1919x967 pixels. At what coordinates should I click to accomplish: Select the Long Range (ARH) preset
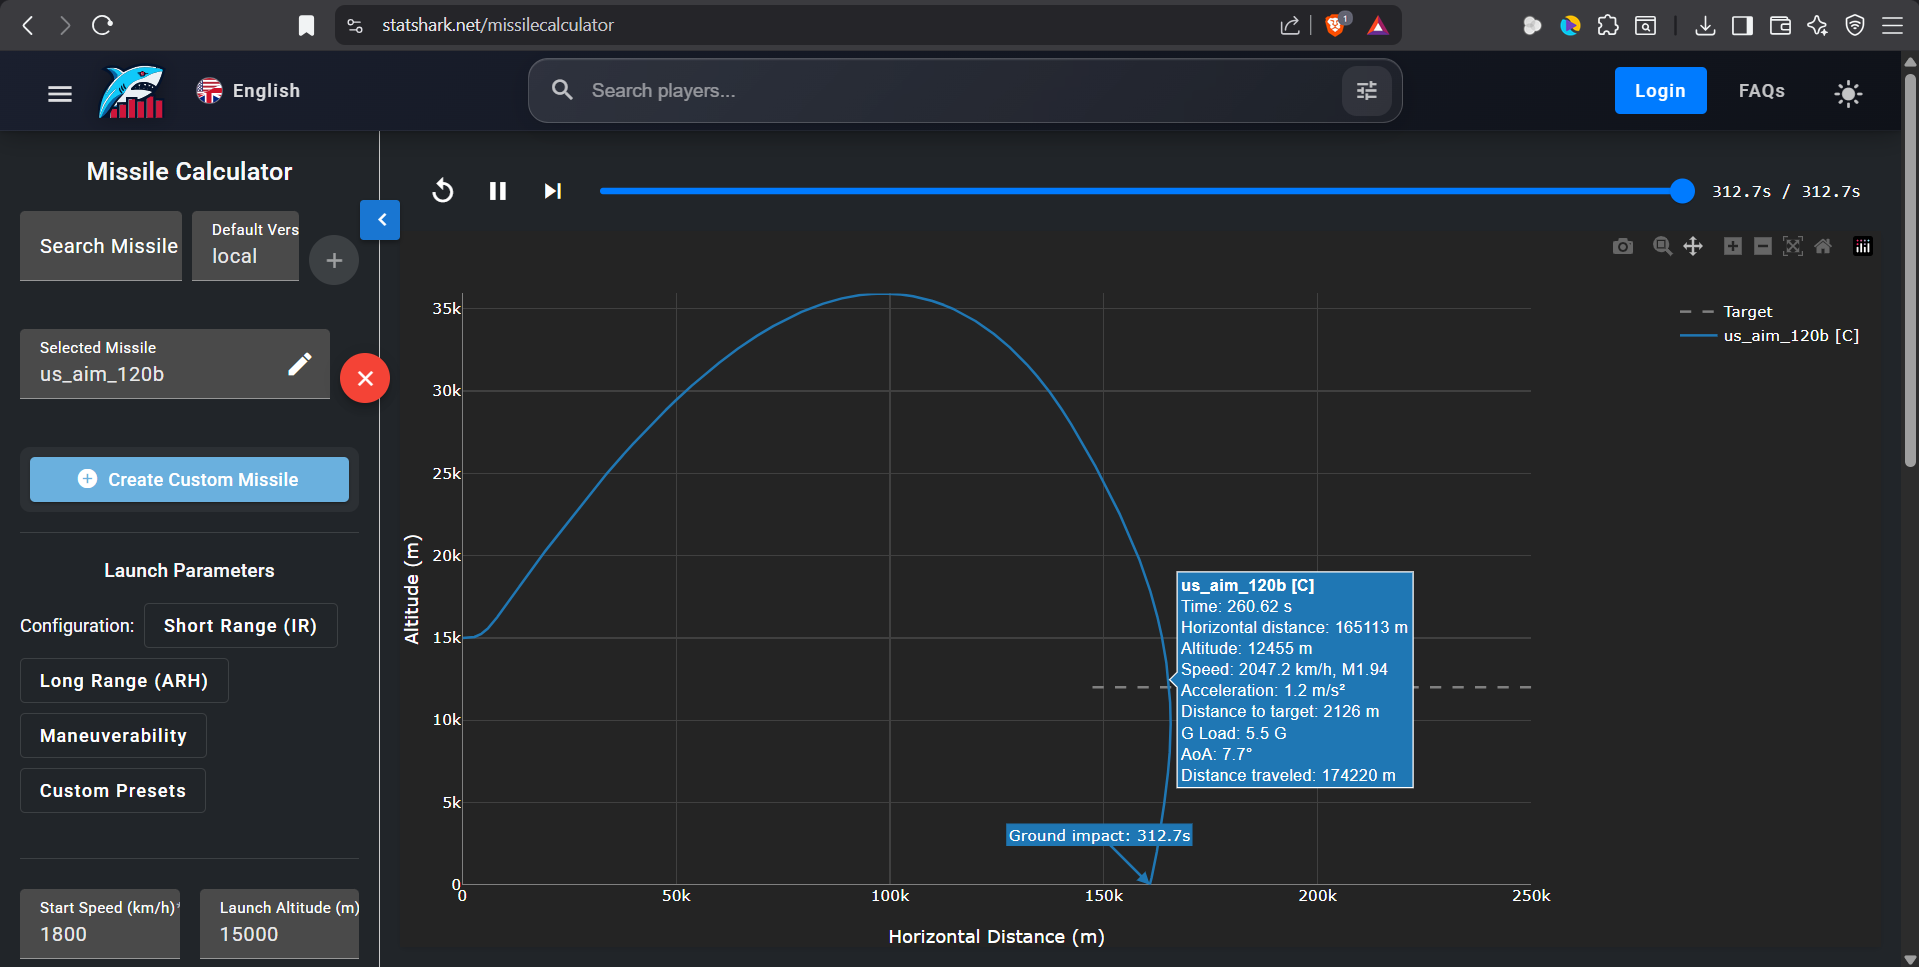click(124, 681)
